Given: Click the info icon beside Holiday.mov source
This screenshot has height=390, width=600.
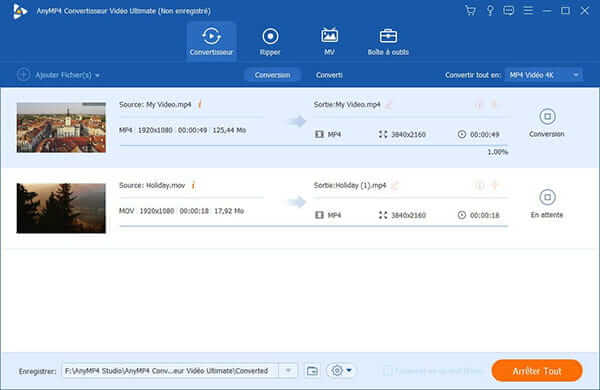Looking at the screenshot, I should tap(194, 185).
